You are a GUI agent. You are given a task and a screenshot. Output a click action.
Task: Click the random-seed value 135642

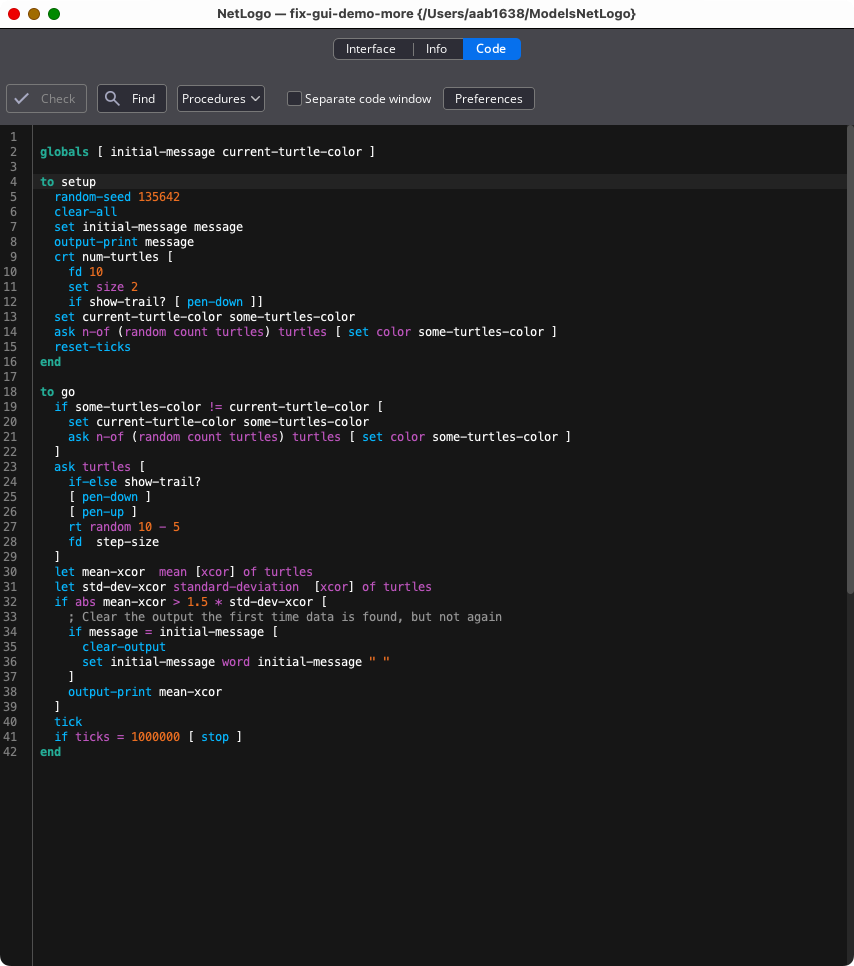[x=159, y=197]
